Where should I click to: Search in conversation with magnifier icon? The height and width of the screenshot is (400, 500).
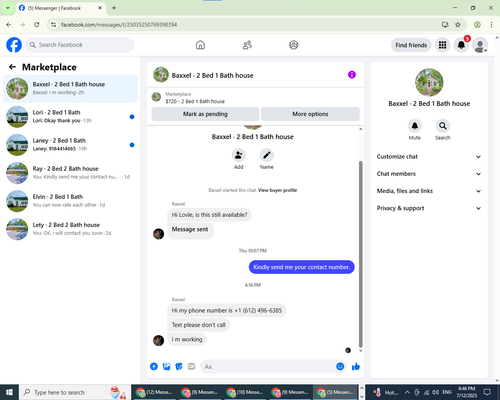[443, 126]
